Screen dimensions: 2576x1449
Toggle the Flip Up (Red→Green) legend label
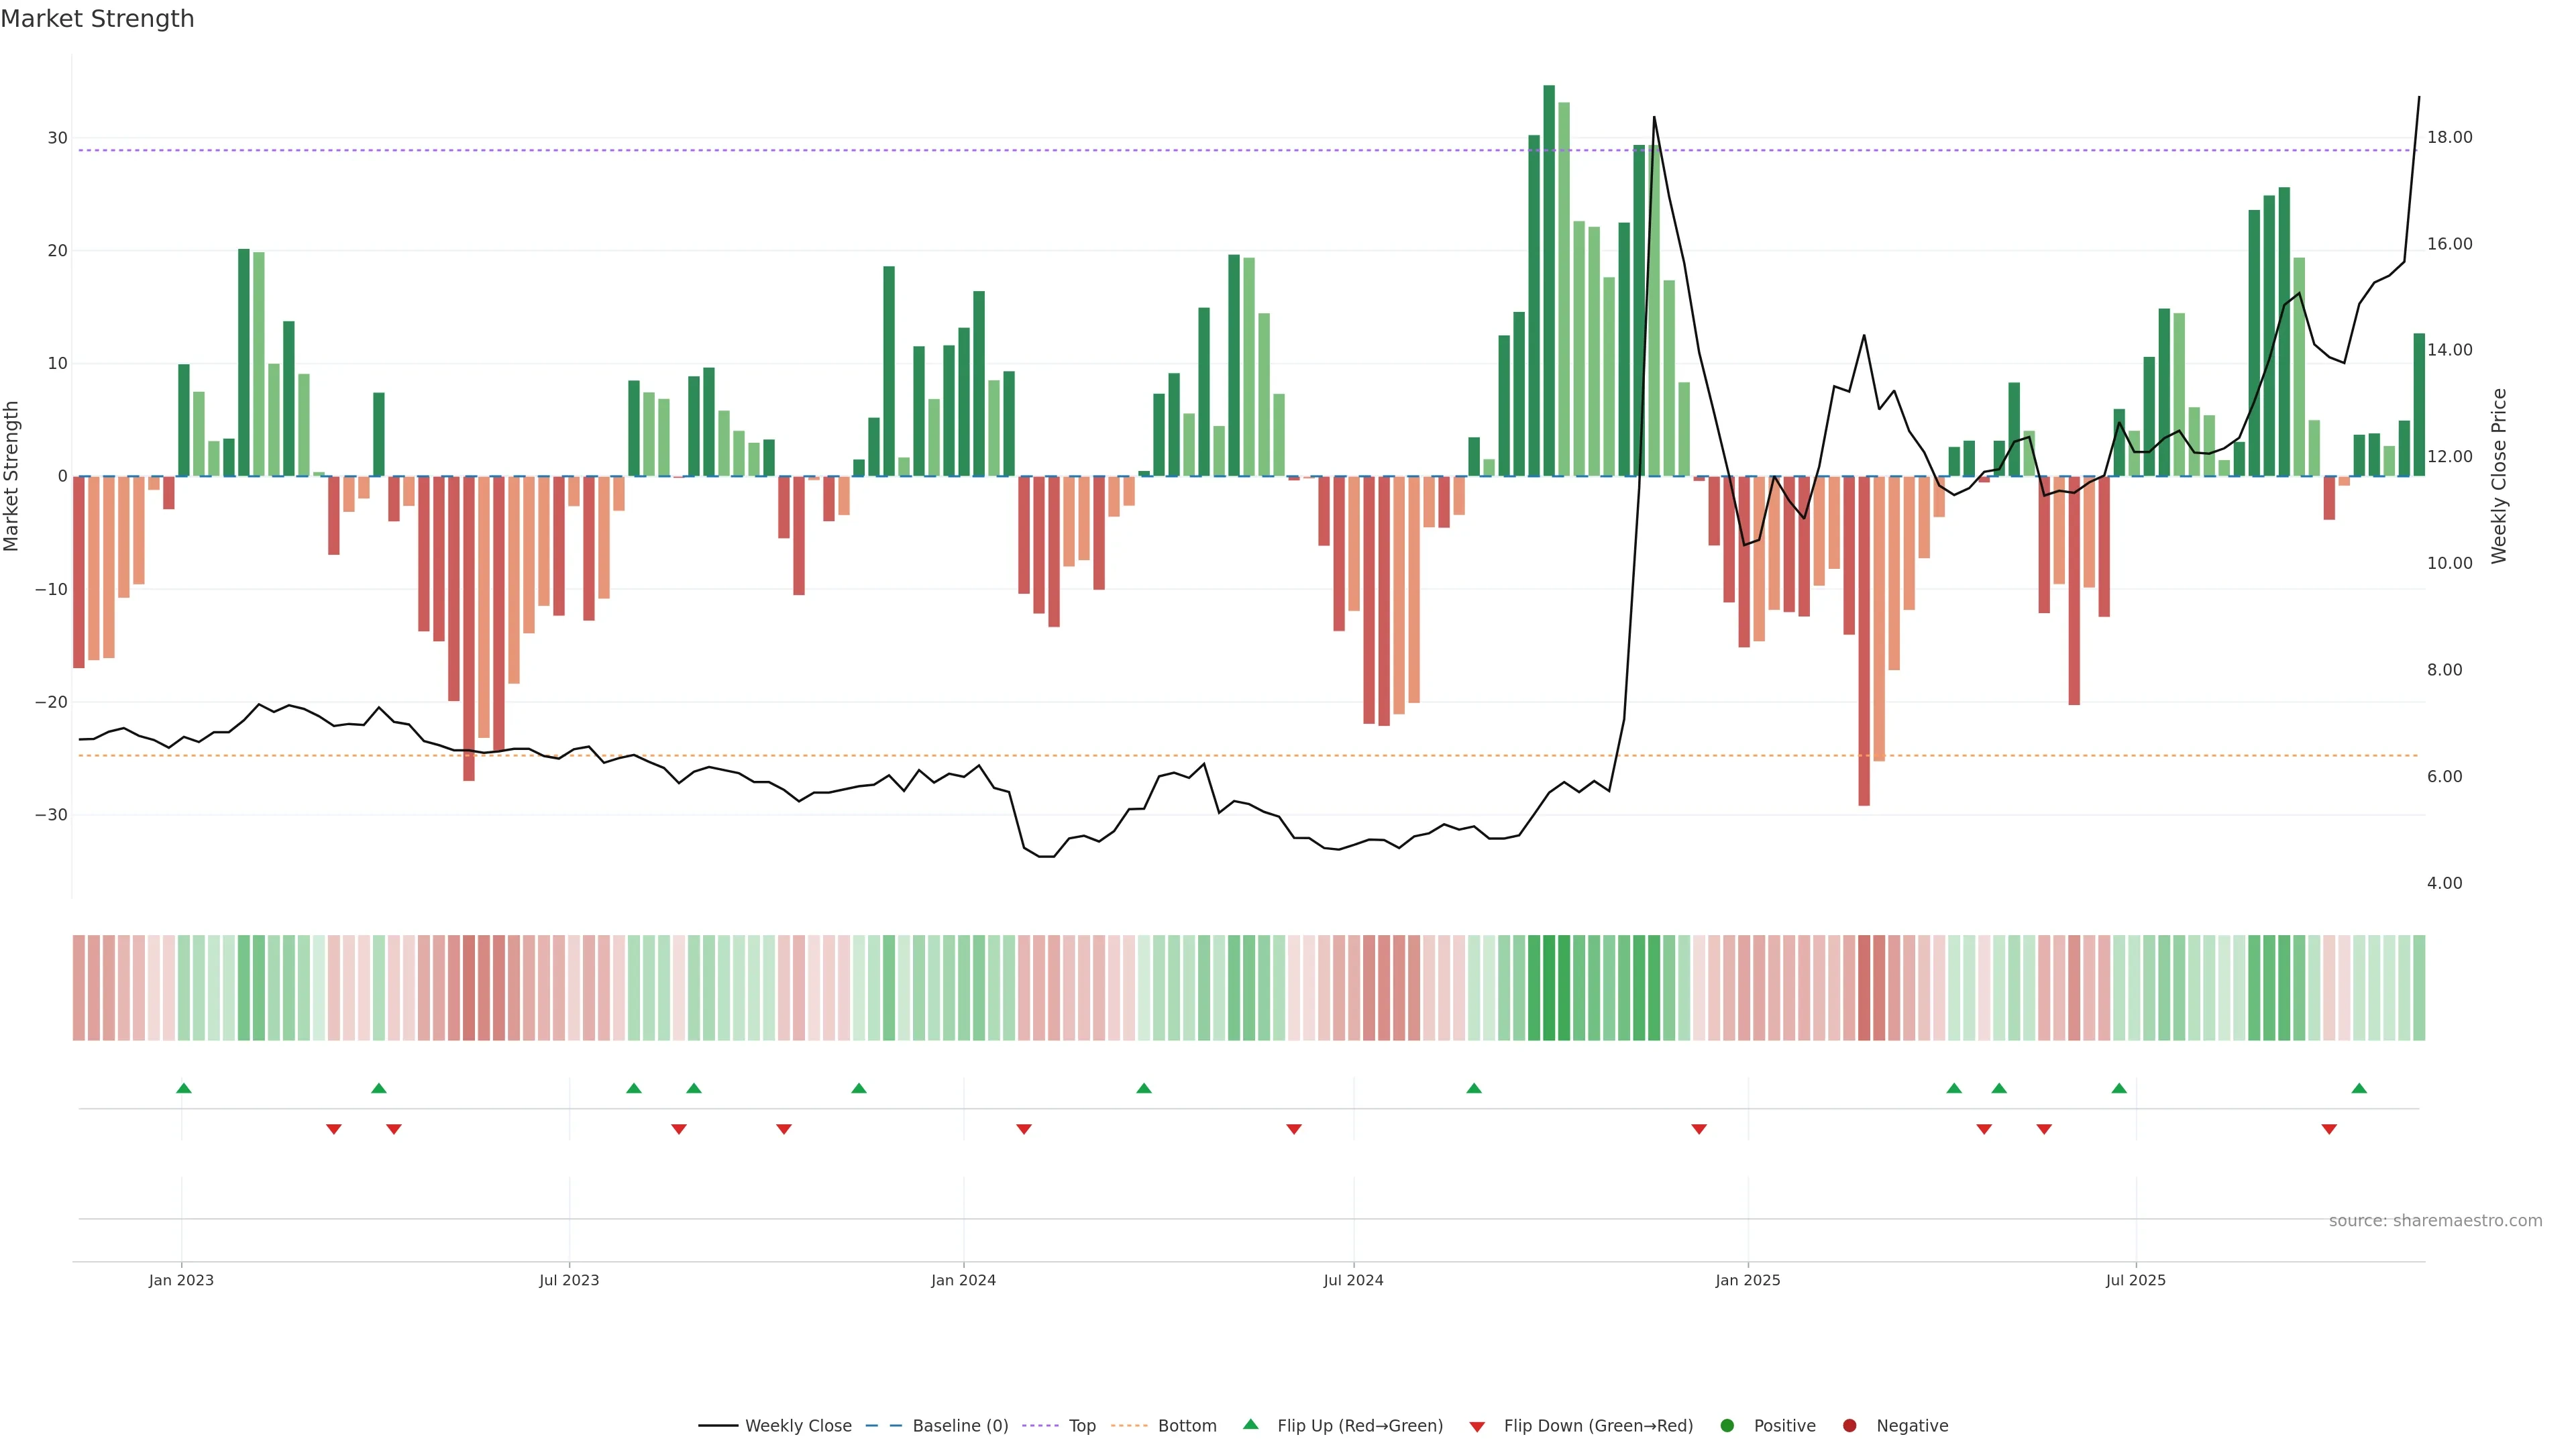pos(1360,1426)
